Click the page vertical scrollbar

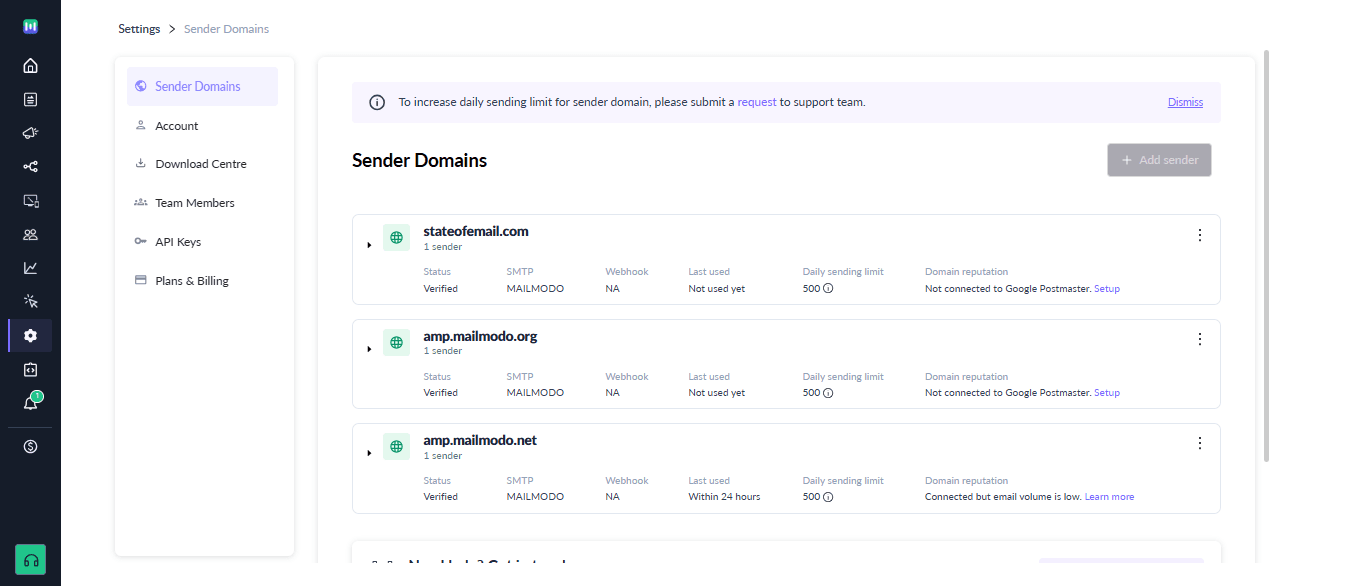pos(1267,255)
